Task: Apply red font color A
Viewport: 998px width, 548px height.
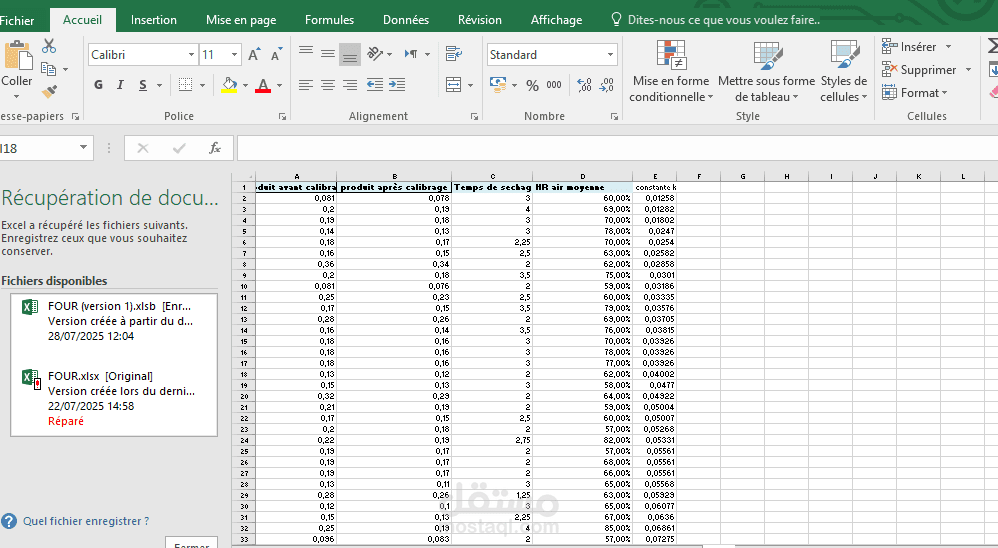Action: (263, 85)
